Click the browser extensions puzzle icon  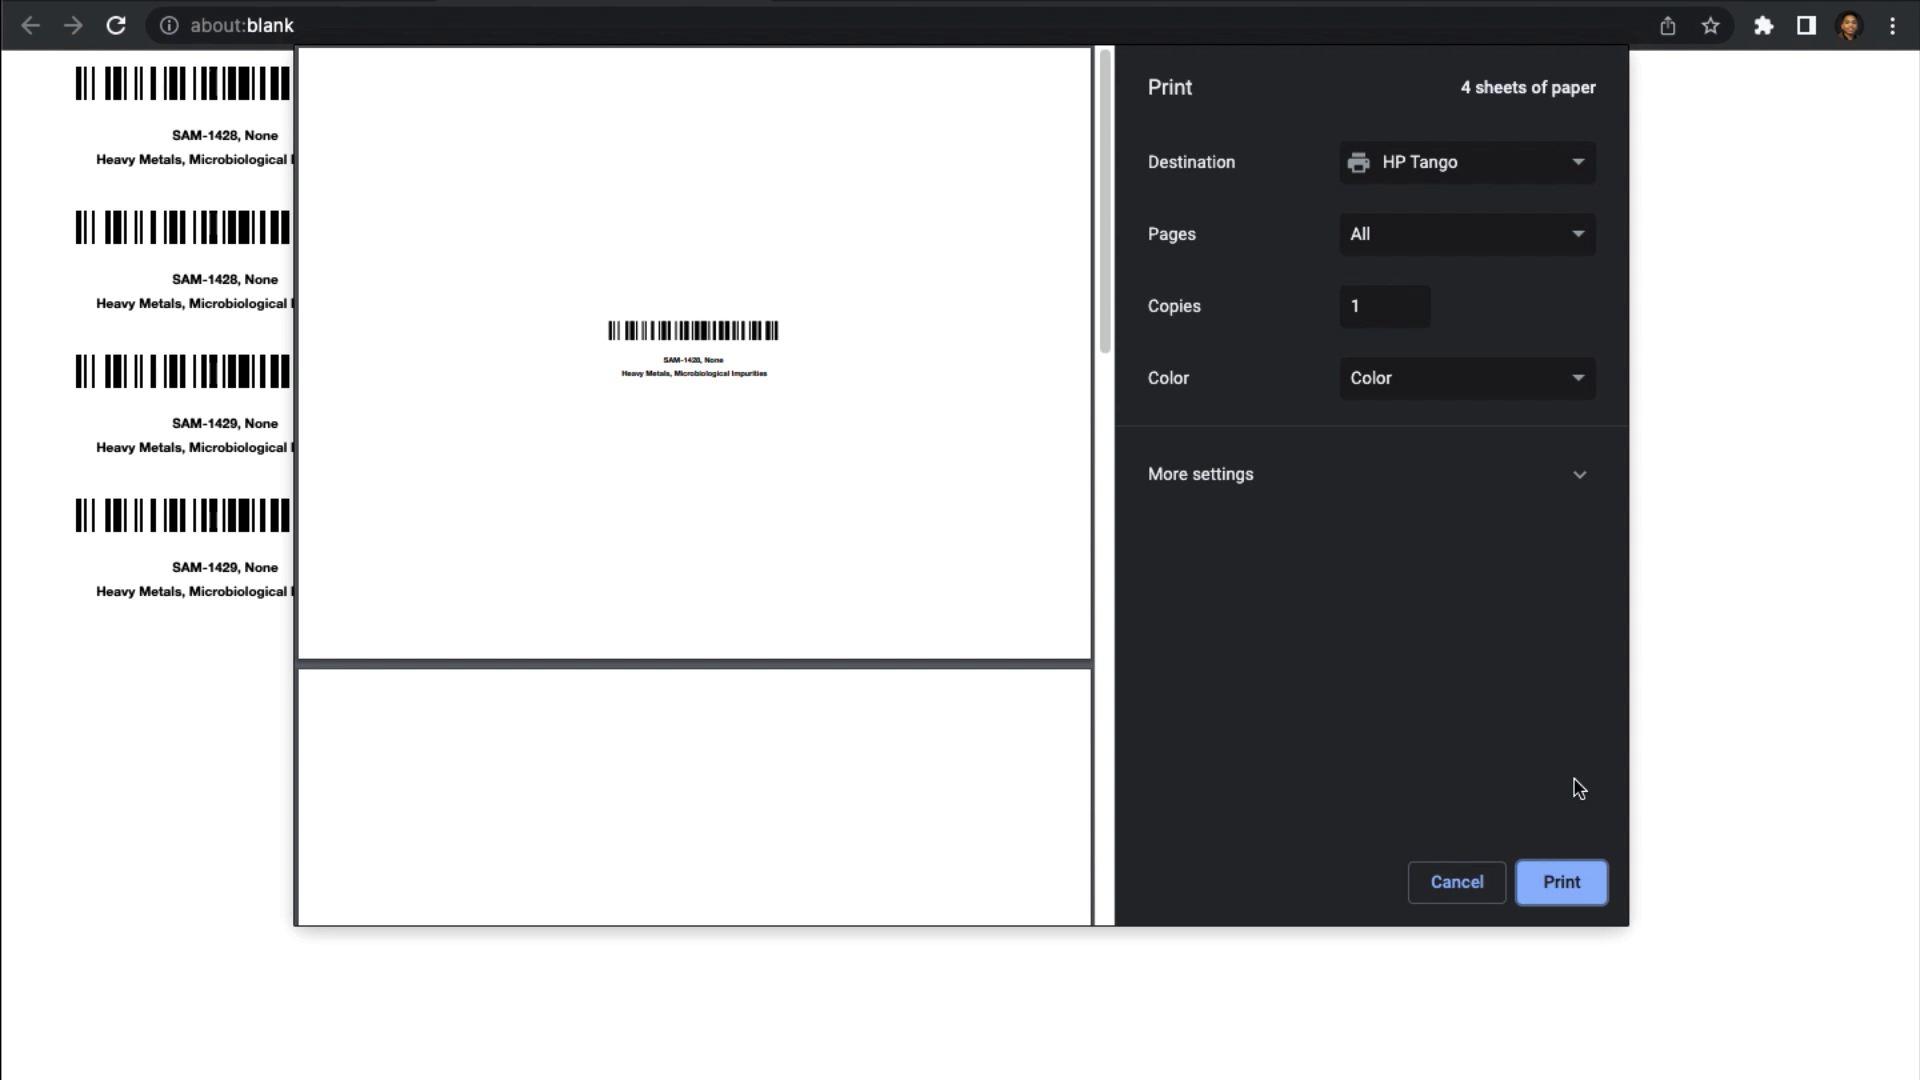point(1763,25)
